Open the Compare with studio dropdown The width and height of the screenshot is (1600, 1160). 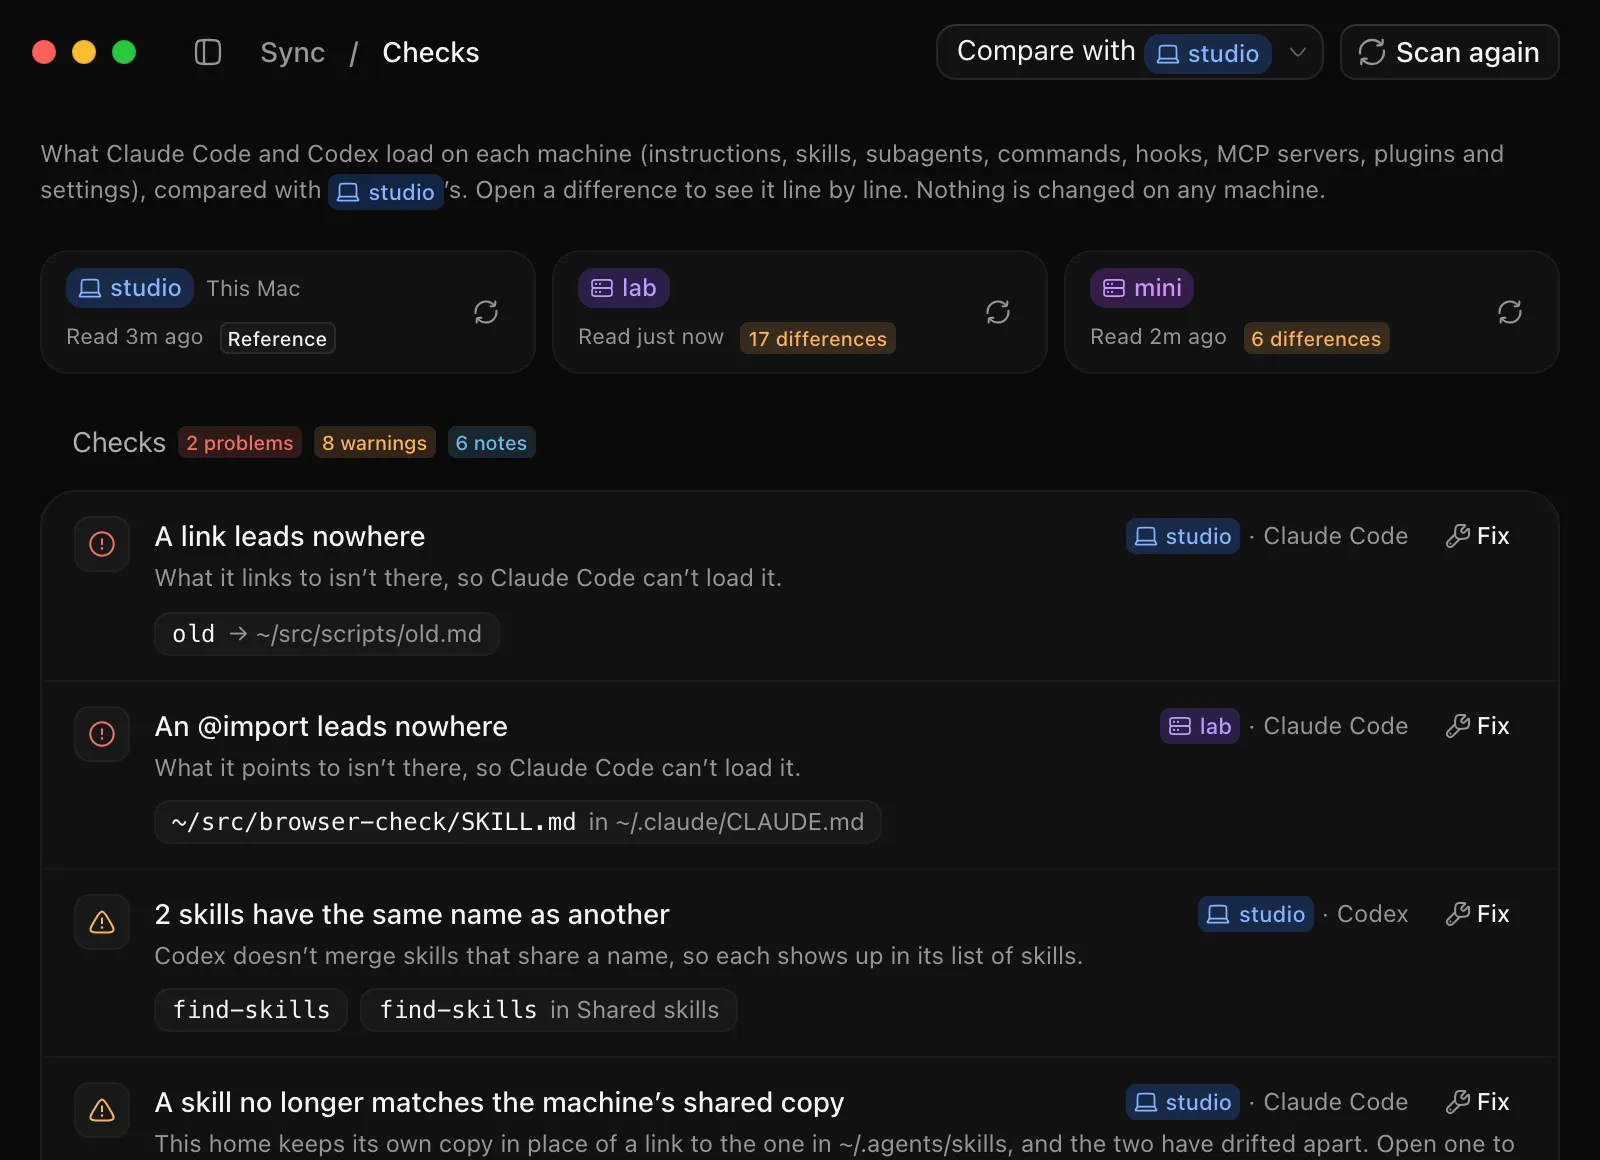[x=1130, y=52]
